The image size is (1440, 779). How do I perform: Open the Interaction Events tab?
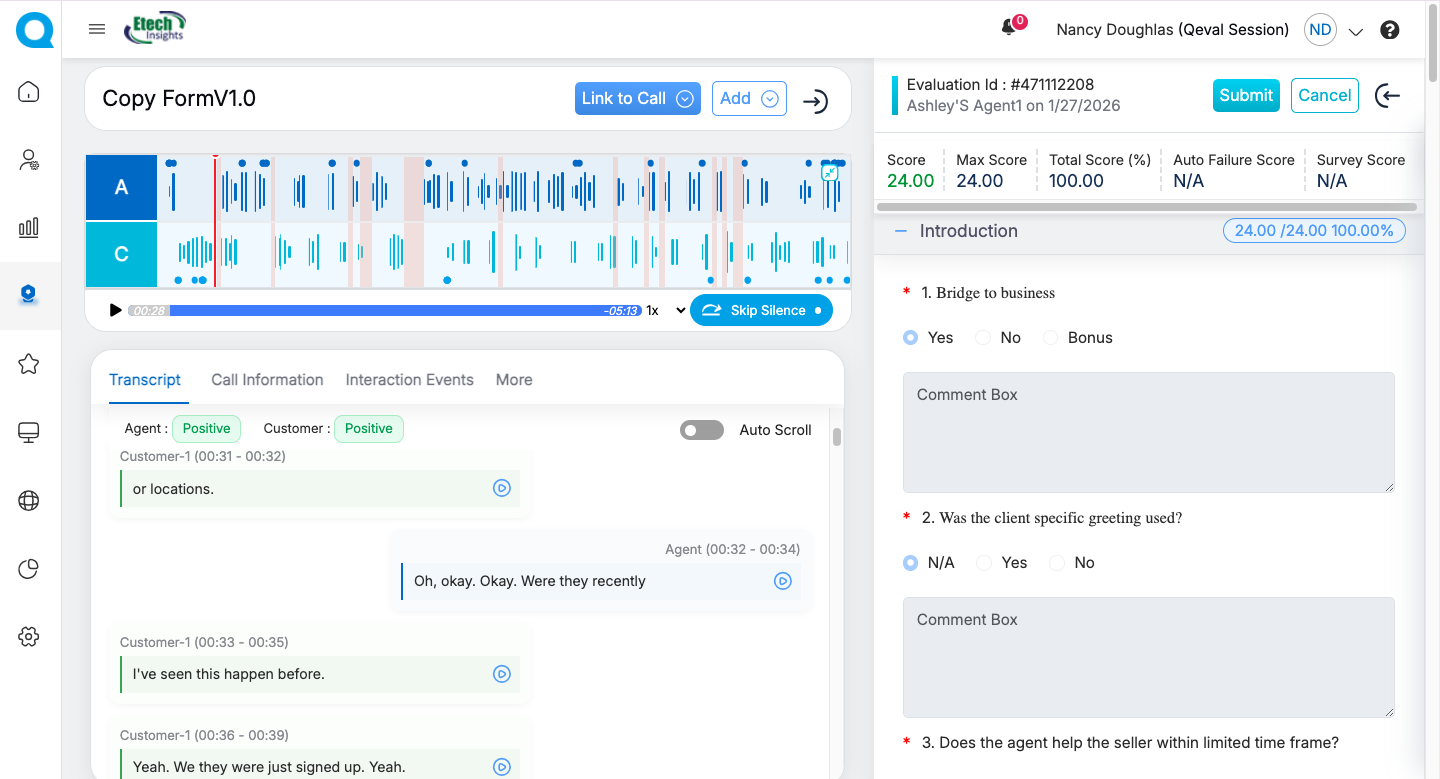pyautogui.click(x=409, y=380)
